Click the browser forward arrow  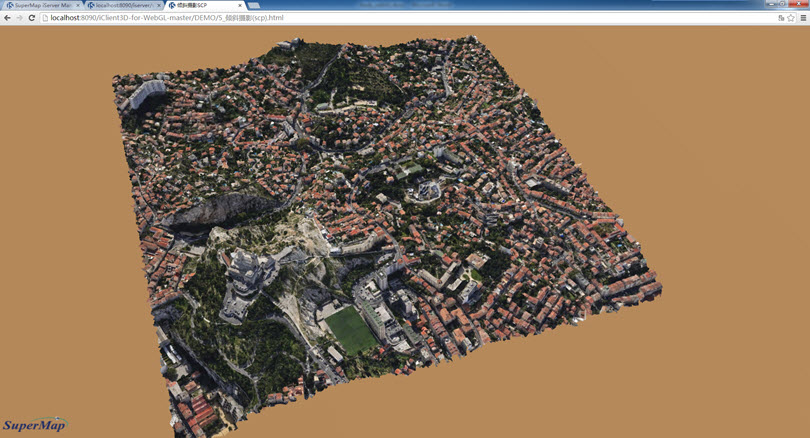coord(19,18)
